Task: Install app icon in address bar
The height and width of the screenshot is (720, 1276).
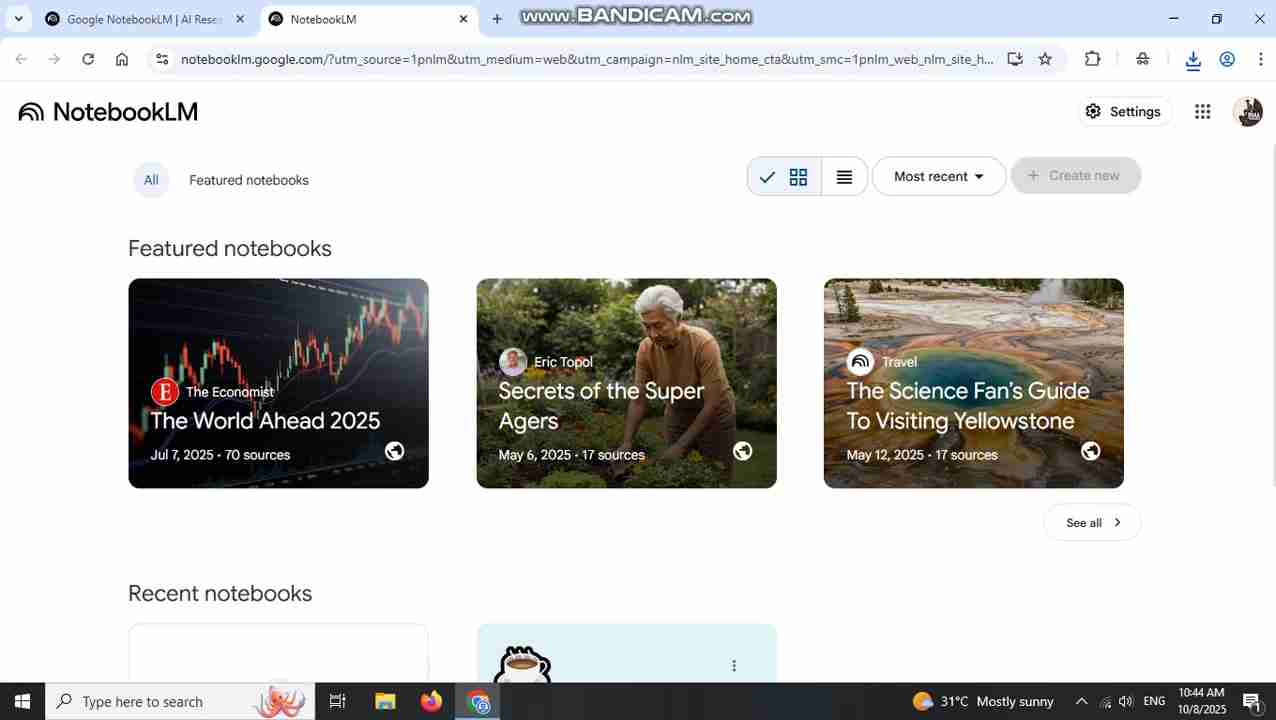Action: point(1015,59)
